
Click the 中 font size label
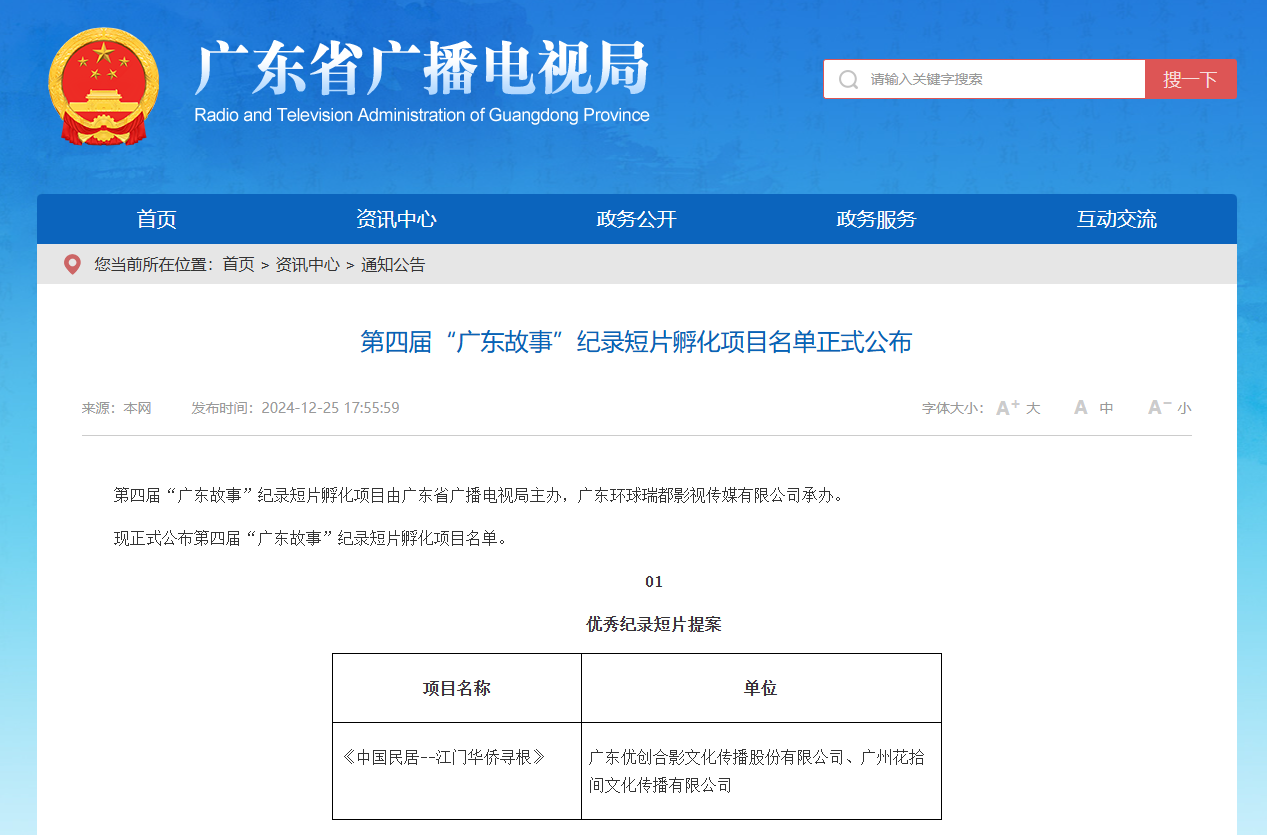pos(1106,408)
